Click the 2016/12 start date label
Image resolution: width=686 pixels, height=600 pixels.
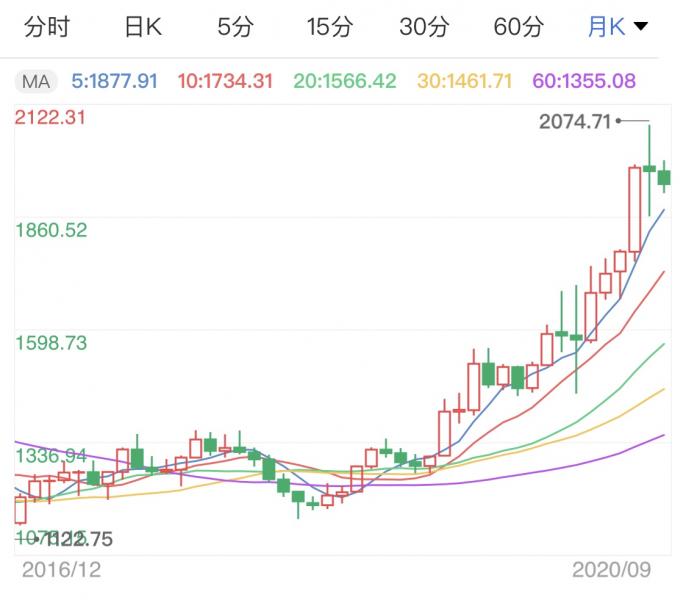(61, 569)
